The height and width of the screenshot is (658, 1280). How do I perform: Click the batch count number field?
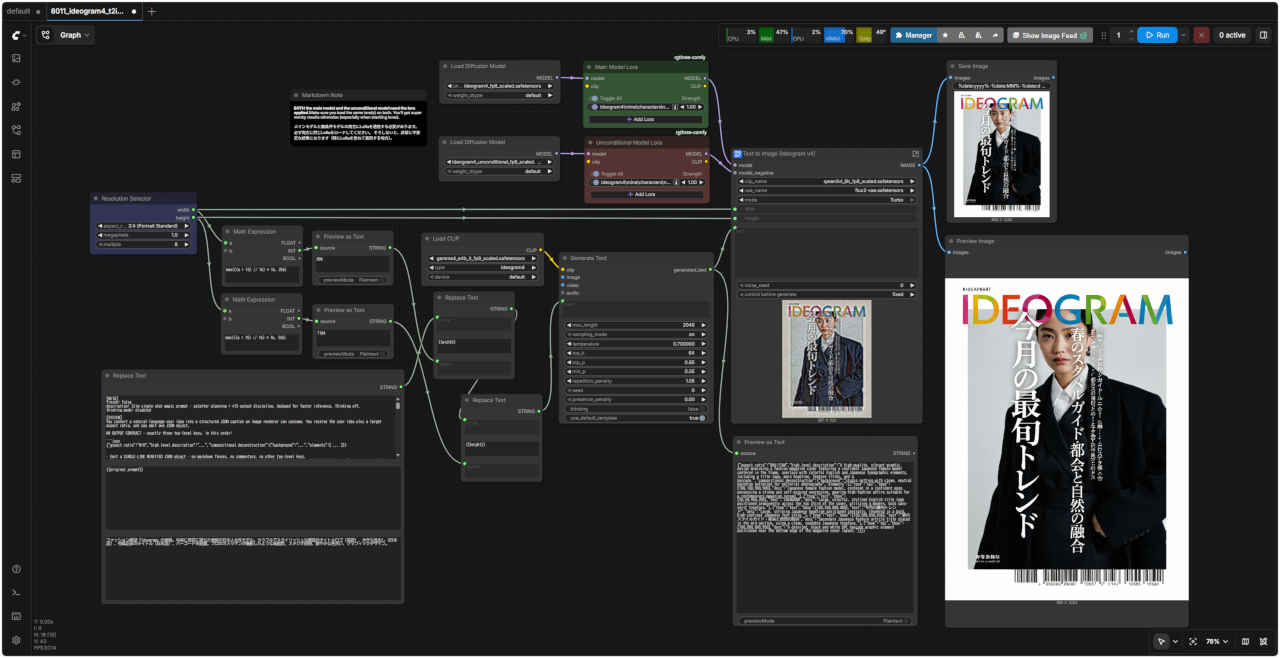click(1118, 35)
